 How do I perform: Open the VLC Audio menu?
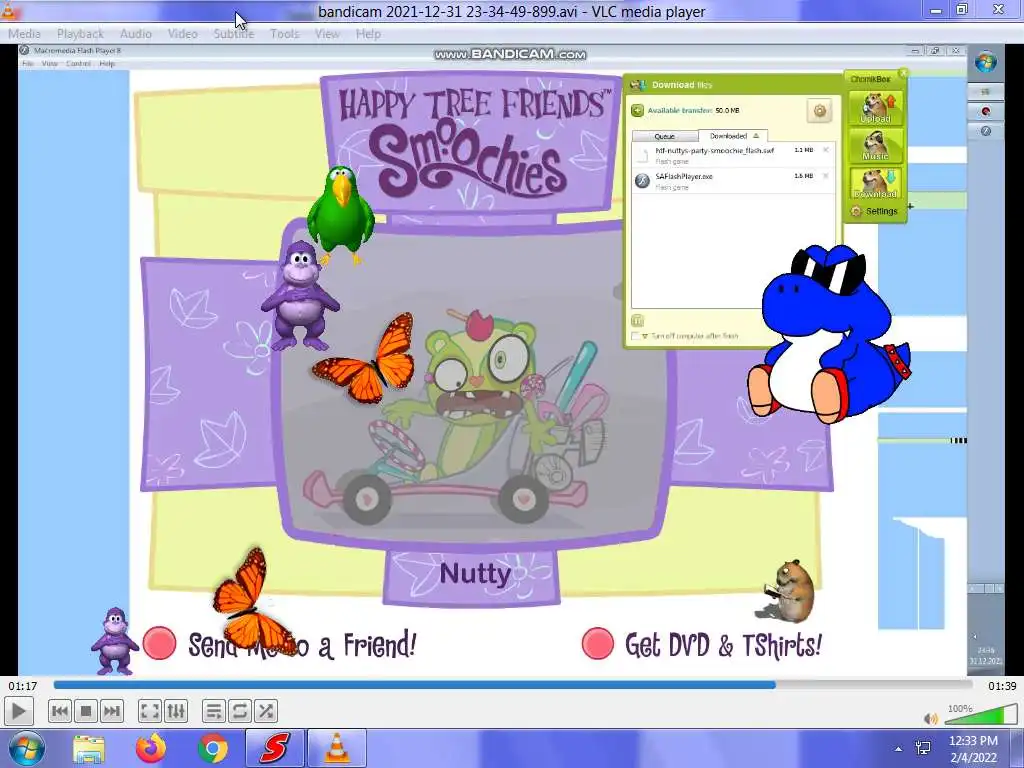tap(135, 33)
